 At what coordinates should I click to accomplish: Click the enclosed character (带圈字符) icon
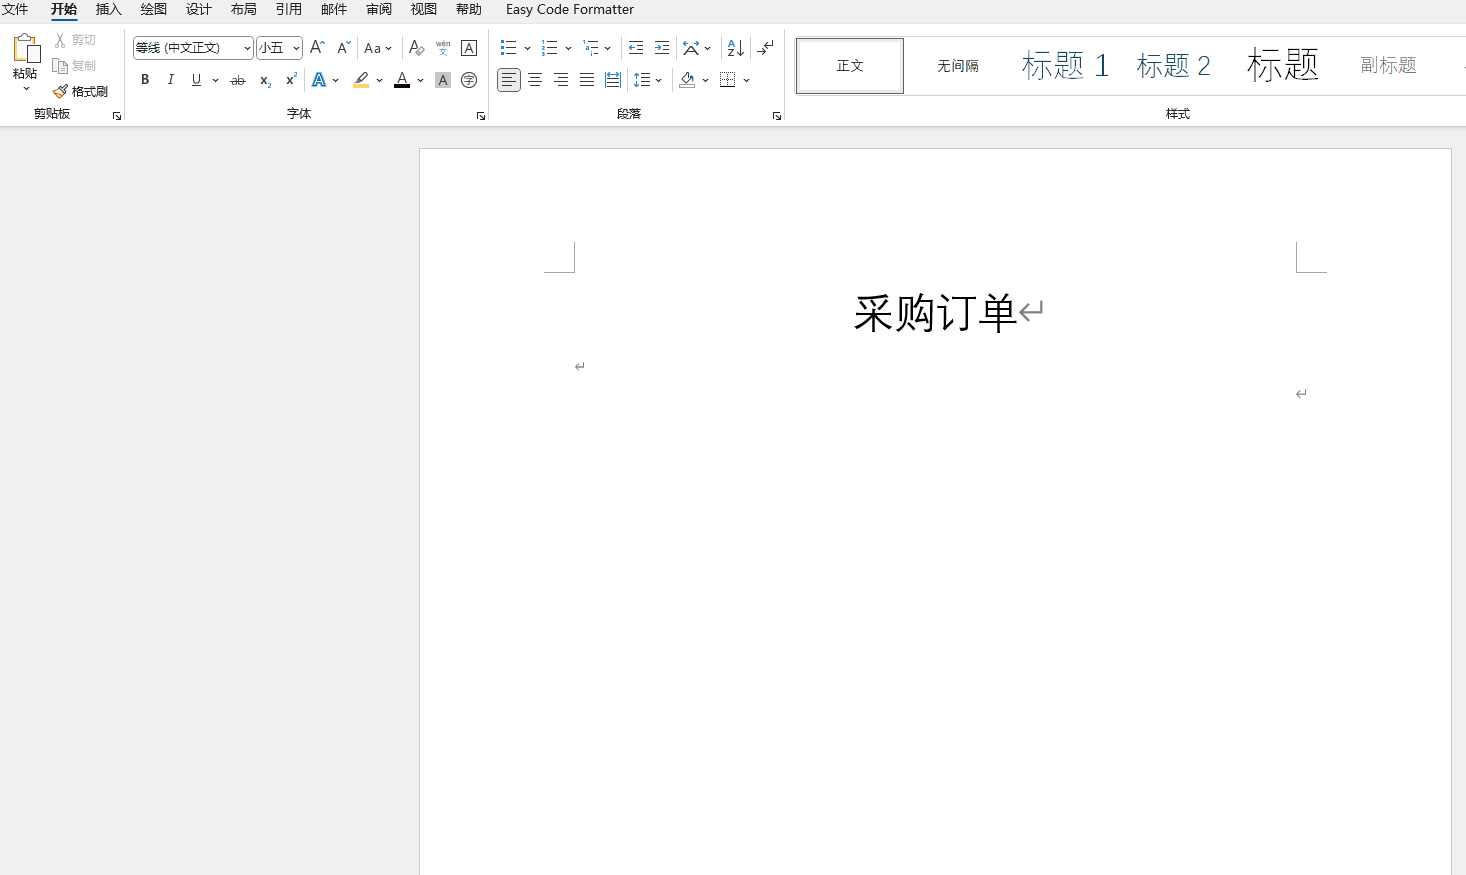[x=469, y=80]
